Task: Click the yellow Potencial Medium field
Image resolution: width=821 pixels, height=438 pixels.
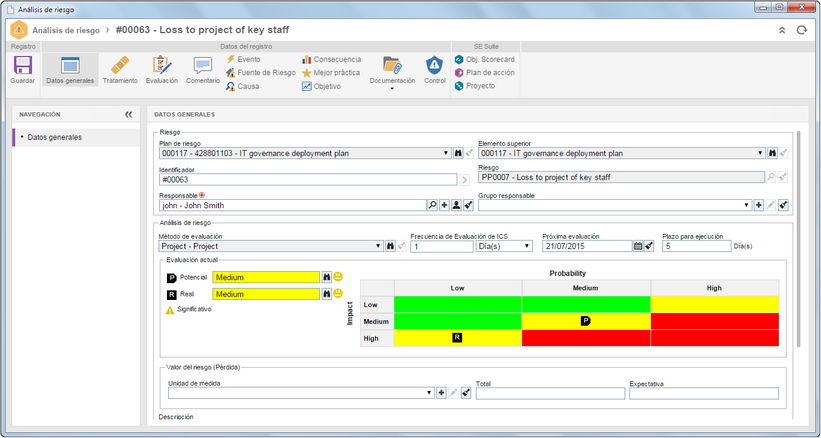Action: (x=266, y=277)
